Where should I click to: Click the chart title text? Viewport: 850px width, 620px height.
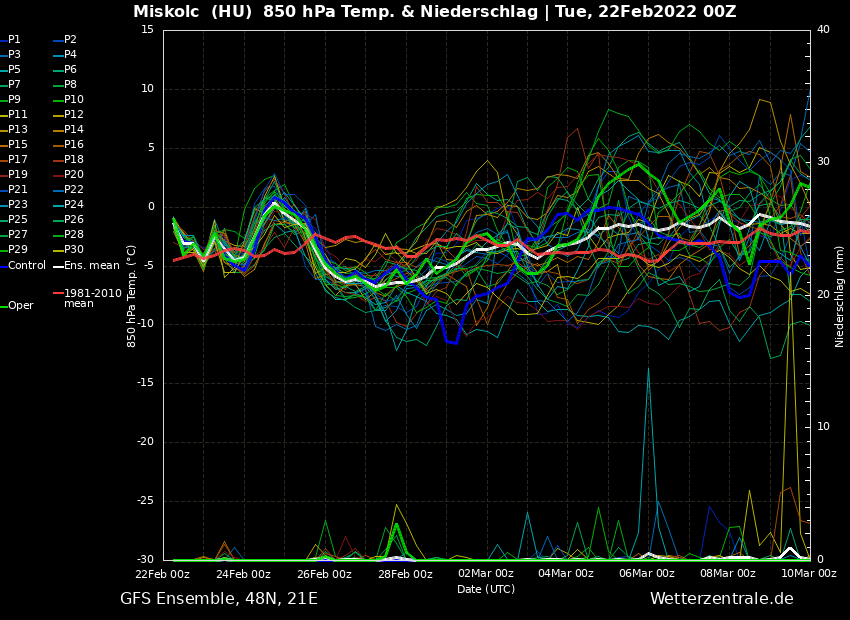click(x=434, y=12)
